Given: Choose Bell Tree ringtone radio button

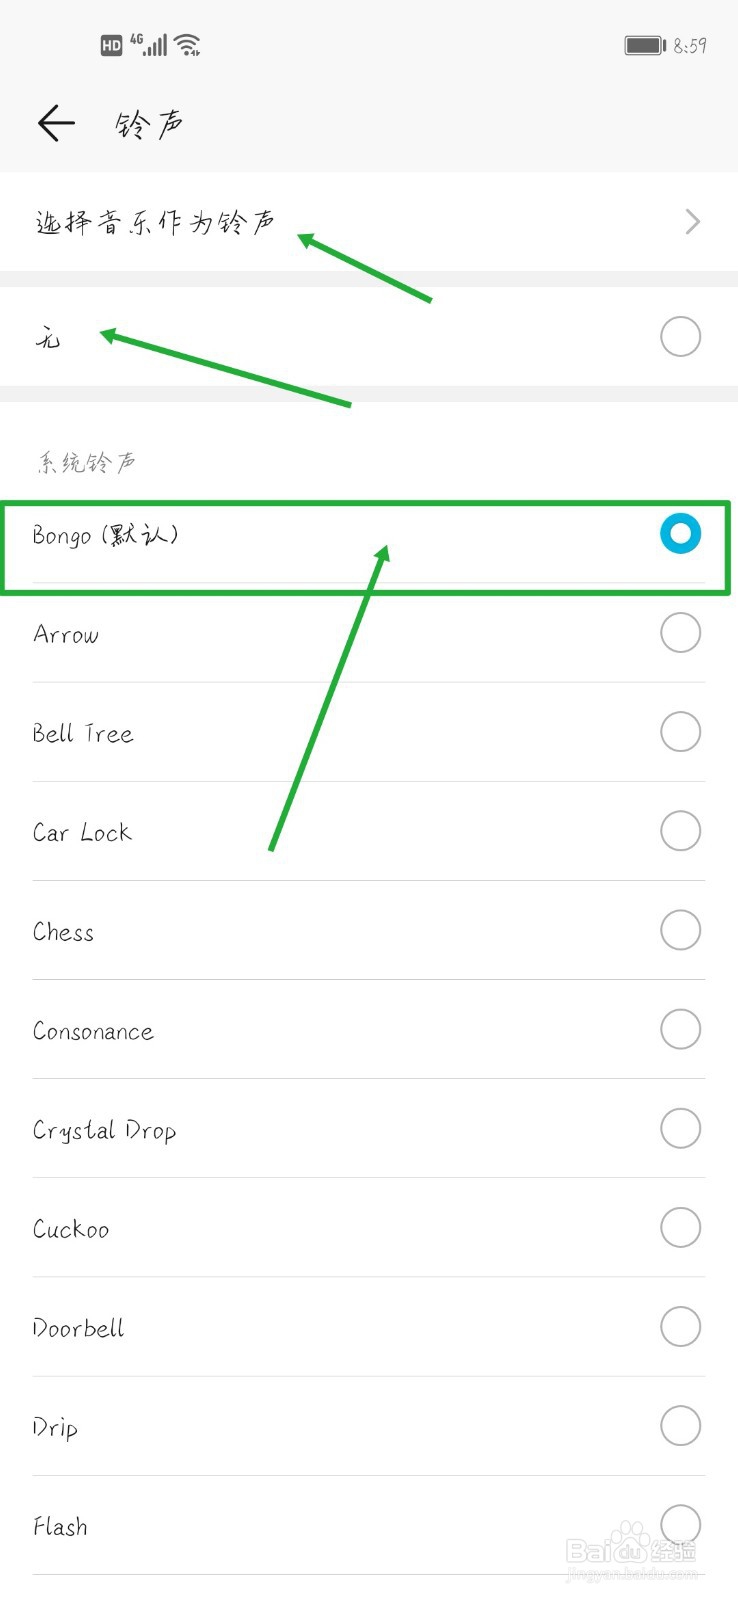Looking at the screenshot, I should pyautogui.click(x=680, y=731).
